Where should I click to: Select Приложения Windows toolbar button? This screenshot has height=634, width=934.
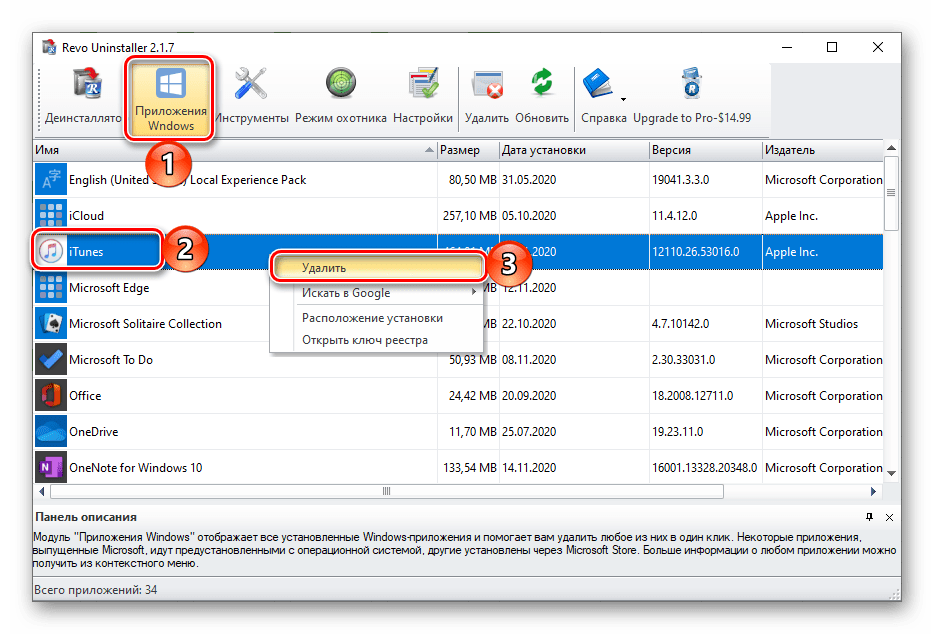(x=170, y=99)
